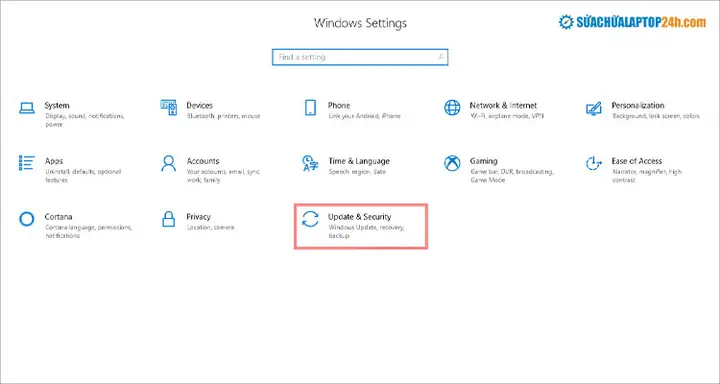Click the Privacy padlock icon
The image size is (720, 384).
click(x=169, y=219)
